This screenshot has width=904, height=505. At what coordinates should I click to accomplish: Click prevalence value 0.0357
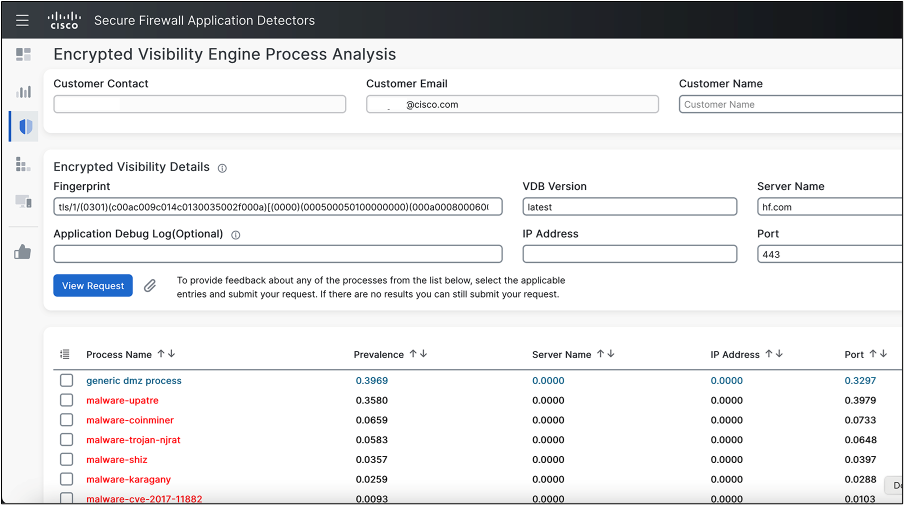coord(372,459)
